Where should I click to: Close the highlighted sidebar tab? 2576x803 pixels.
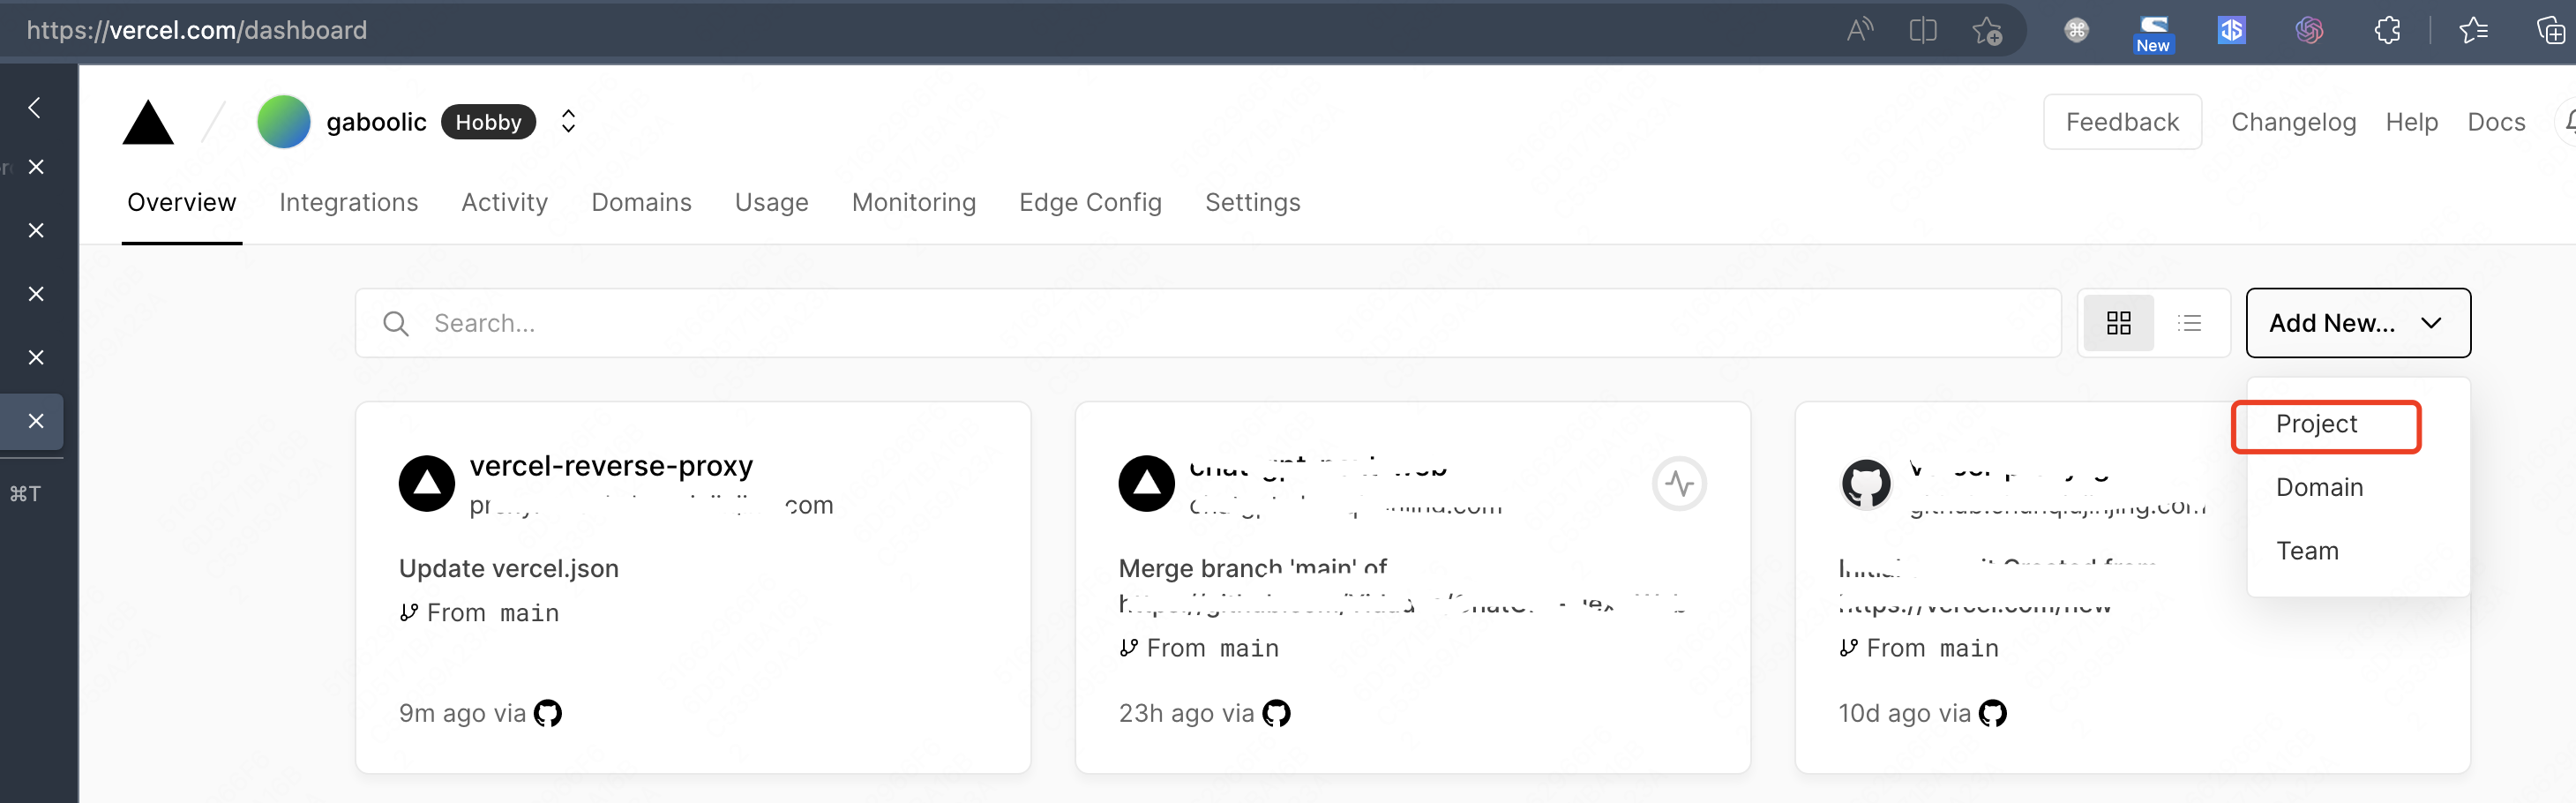pos(36,421)
